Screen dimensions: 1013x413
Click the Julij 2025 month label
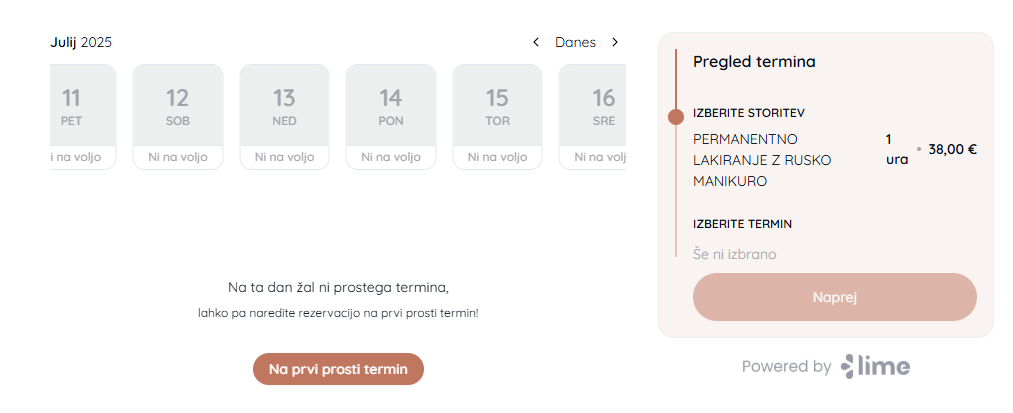pyautogui.click(x=81, y=42)
